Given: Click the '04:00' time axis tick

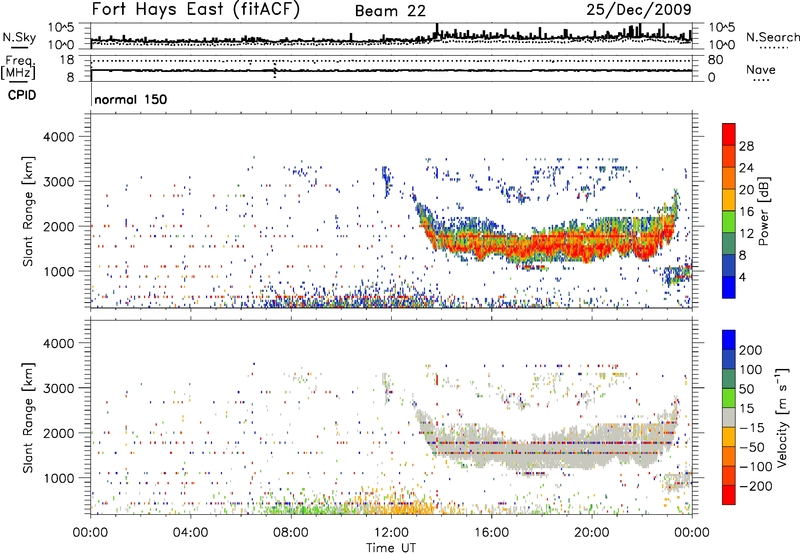Looking at the screenshot, I should 190,533.
